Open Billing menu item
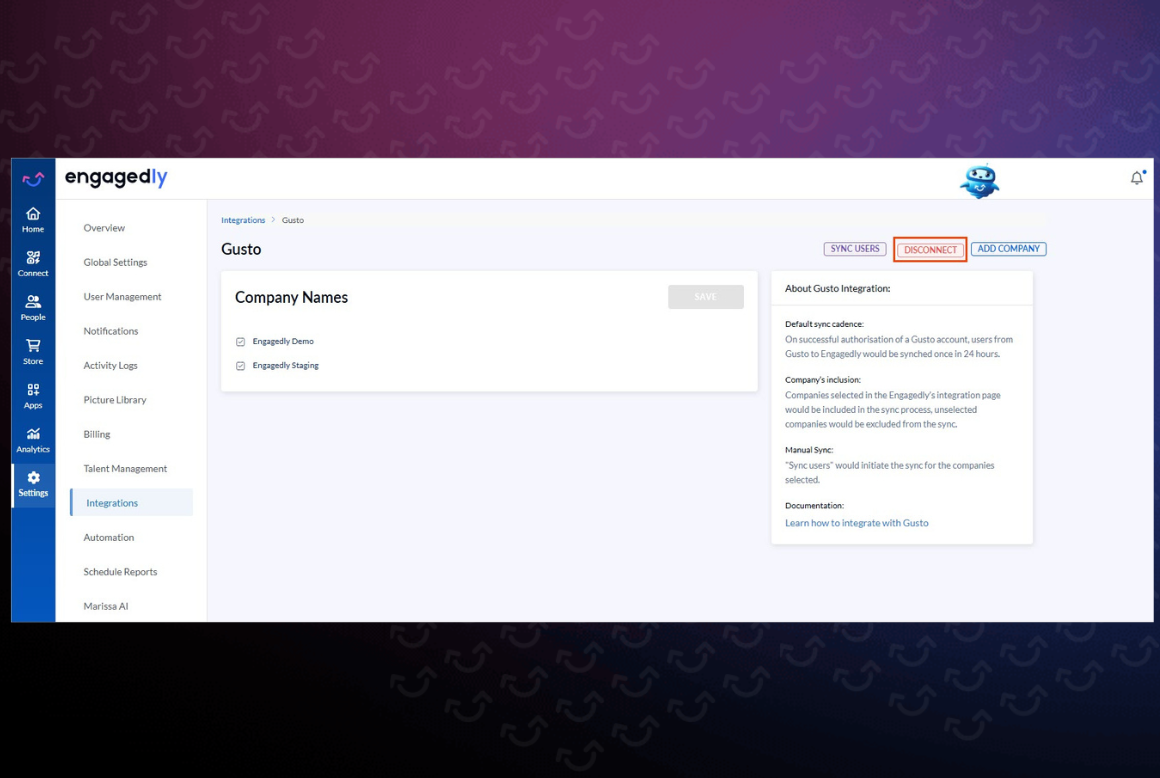1160x778 pixels. 97,434
